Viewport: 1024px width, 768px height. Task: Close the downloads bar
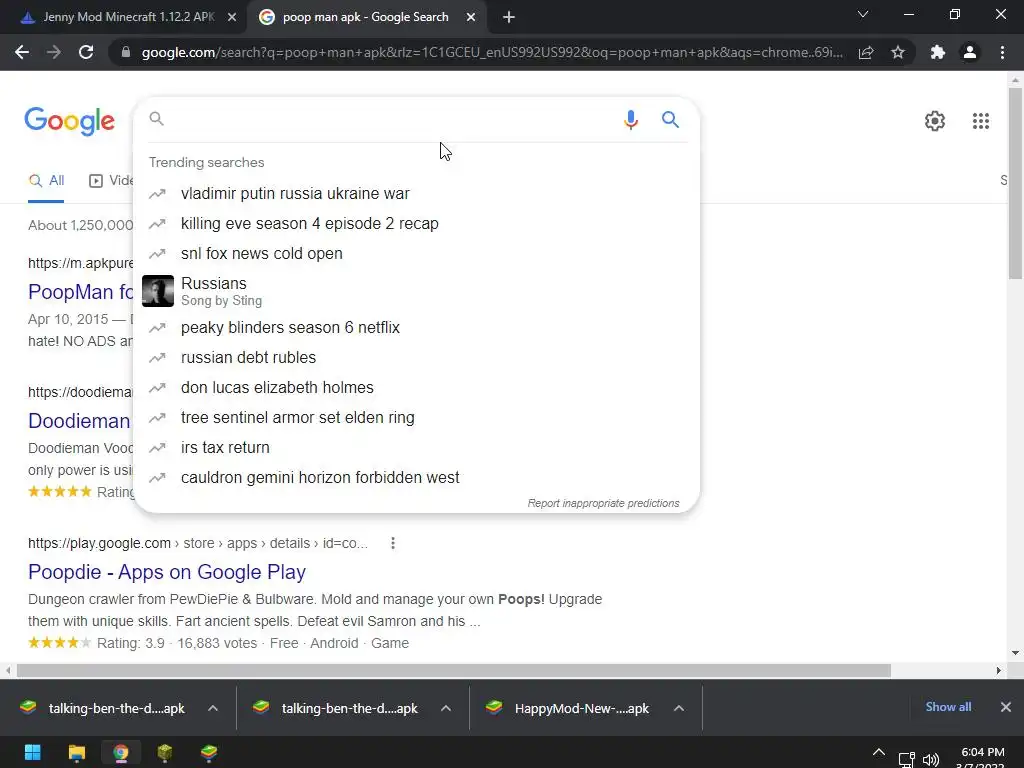point(1006,707)
